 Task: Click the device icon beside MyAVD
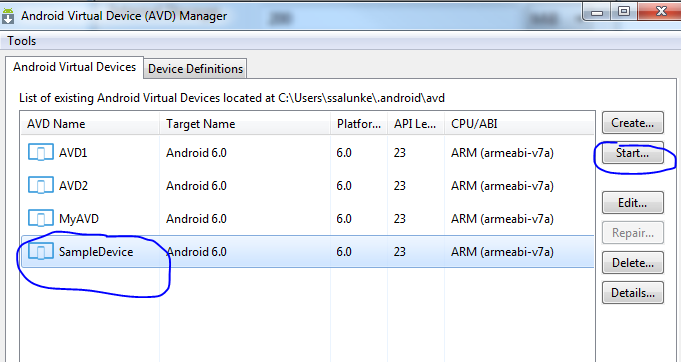click(x=41, y=219)
